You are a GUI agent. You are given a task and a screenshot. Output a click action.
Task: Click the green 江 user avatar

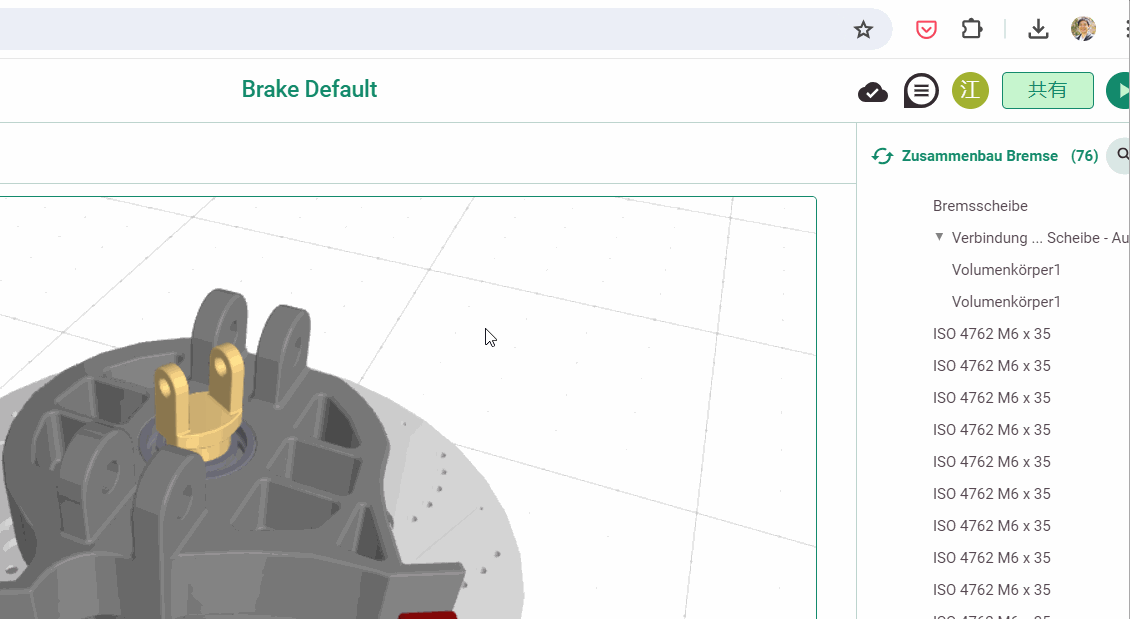[x=970, y=90]
